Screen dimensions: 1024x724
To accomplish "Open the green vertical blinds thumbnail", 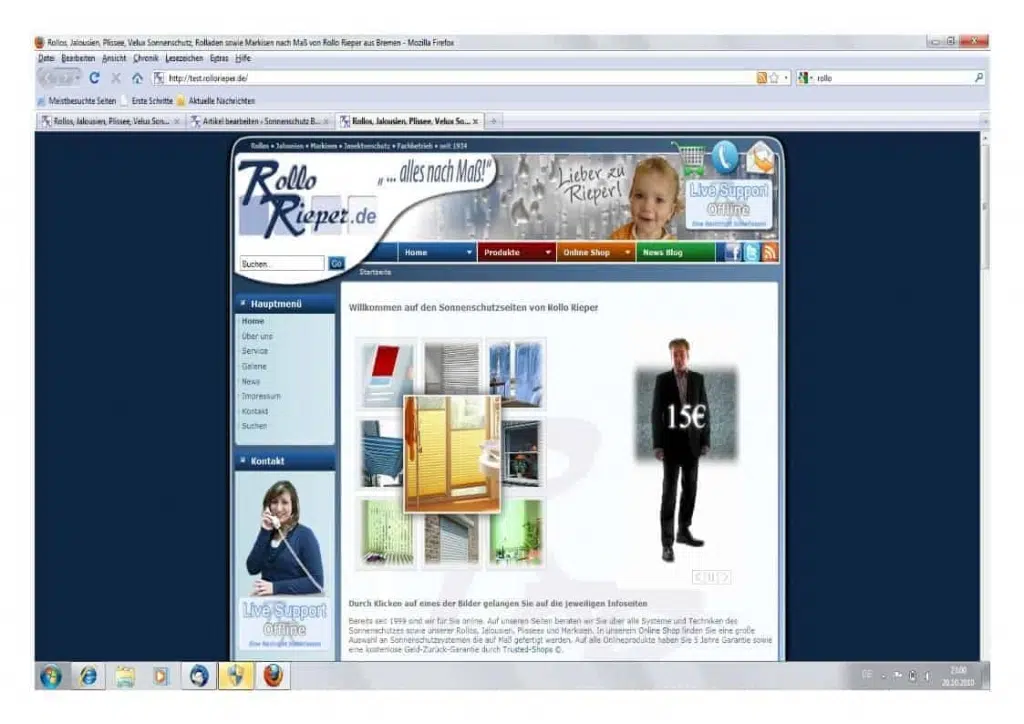I will (x=386, y=532).
